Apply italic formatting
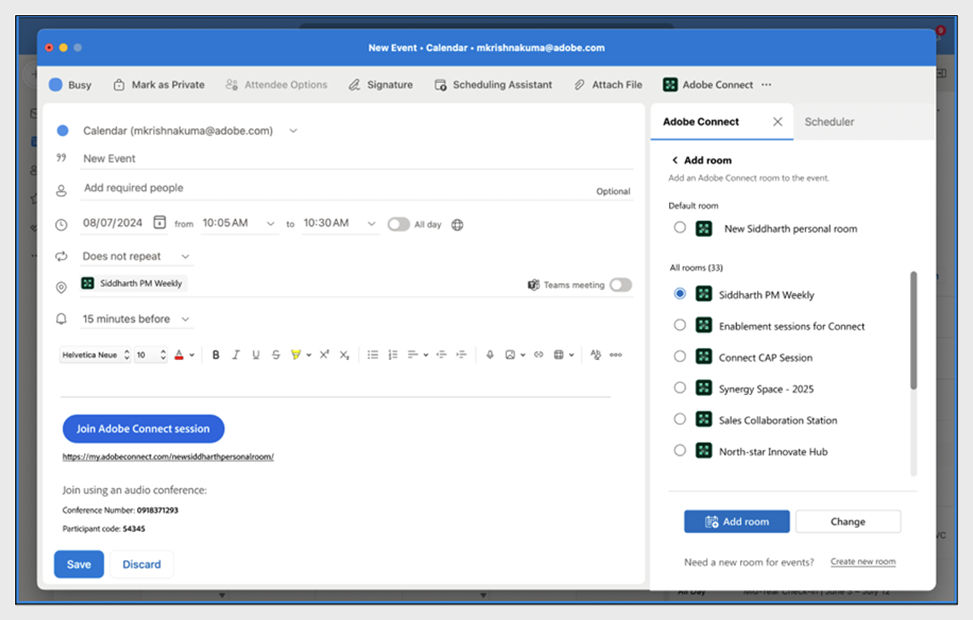This screenshot has width=973, height=620. tap(236, 355)
